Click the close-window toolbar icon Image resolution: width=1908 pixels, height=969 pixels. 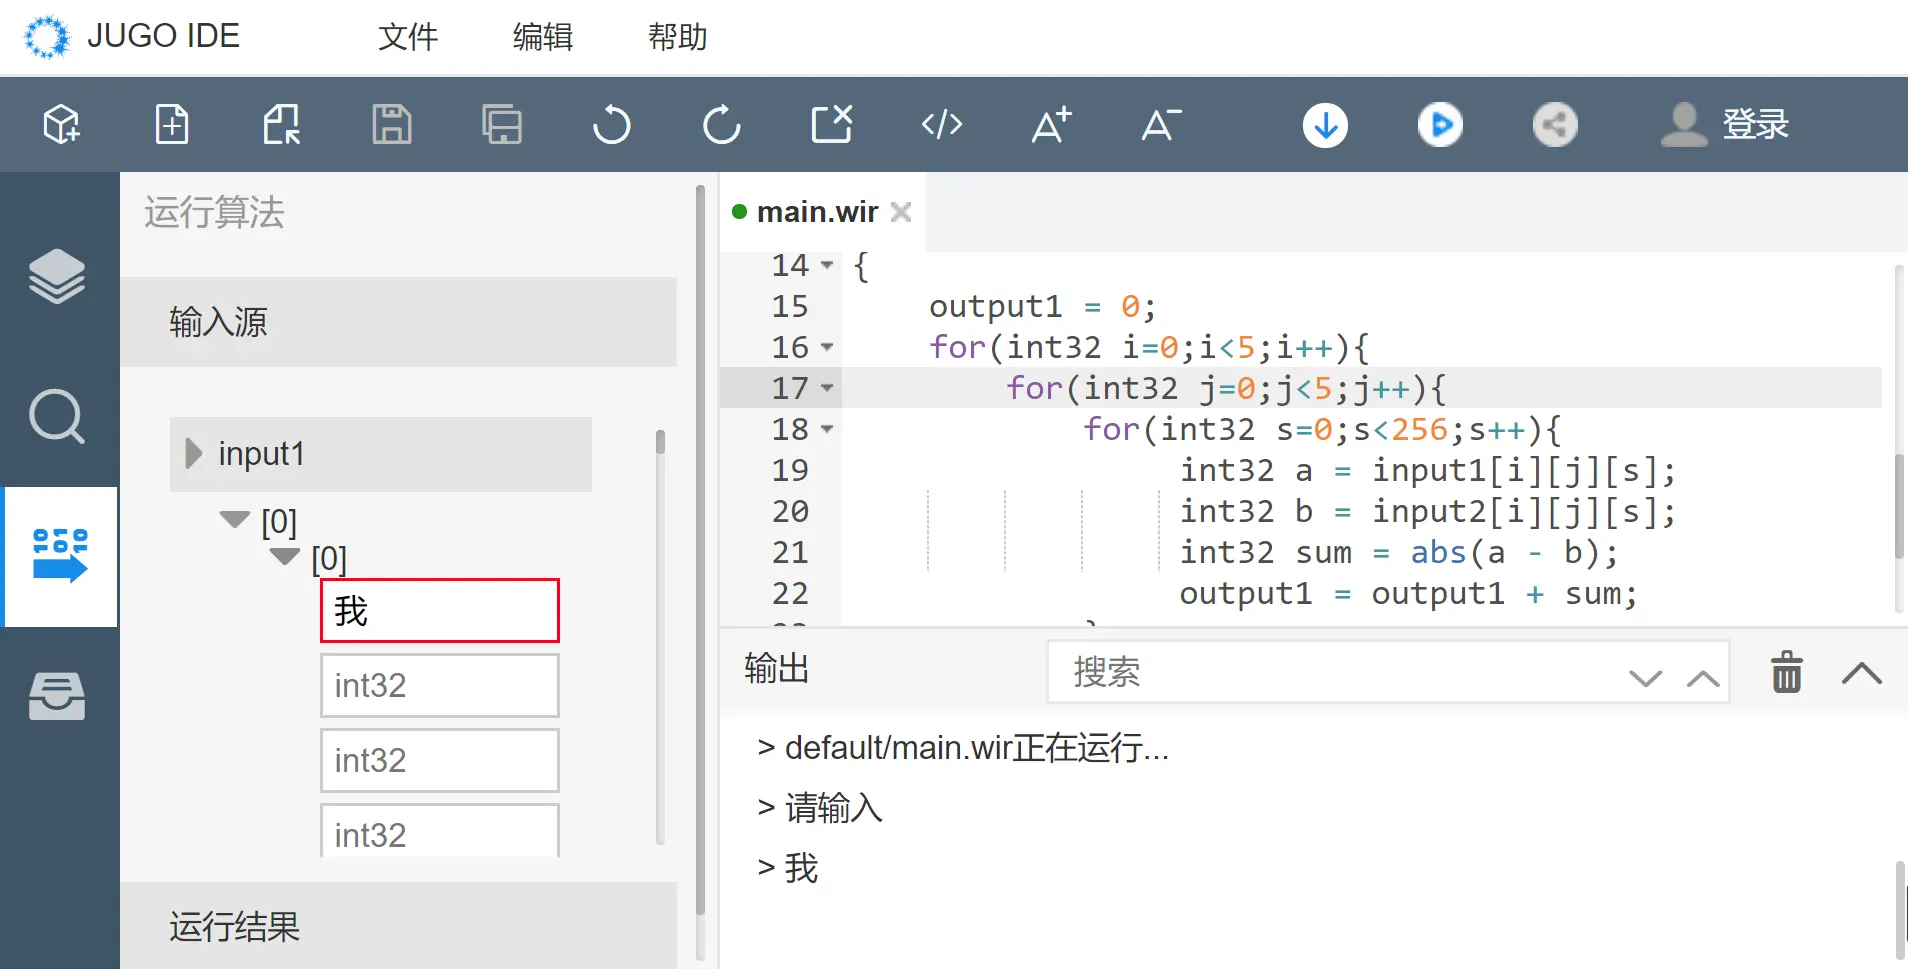[832, 125]
